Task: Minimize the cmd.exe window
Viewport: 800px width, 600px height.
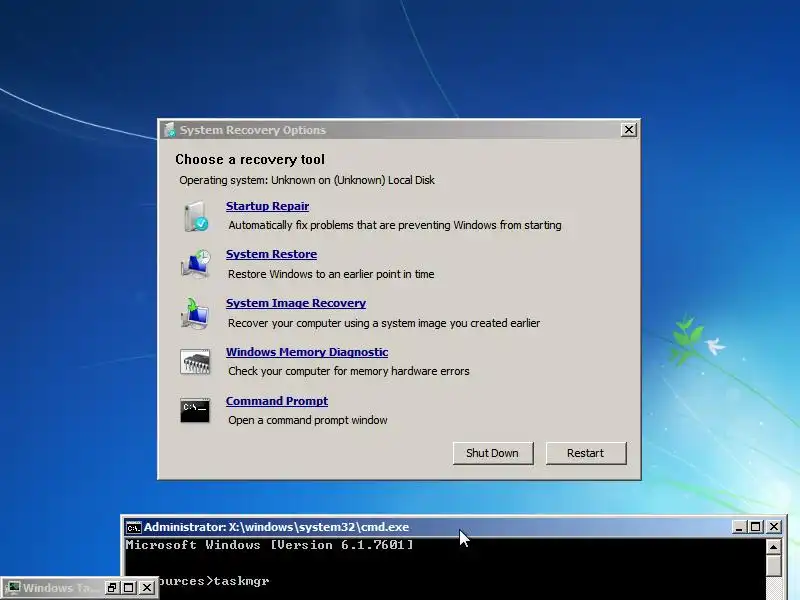Action: click(x=739, y=527)
